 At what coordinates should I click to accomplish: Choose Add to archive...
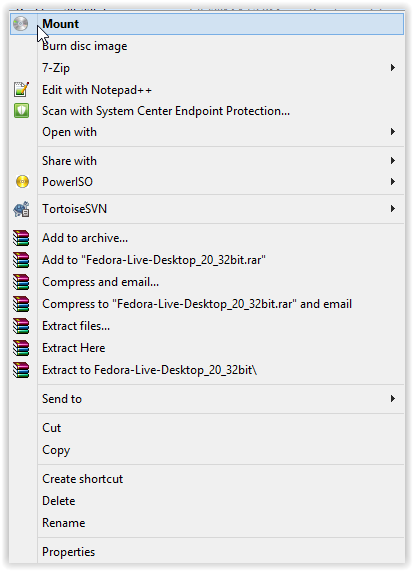(207, 238)
